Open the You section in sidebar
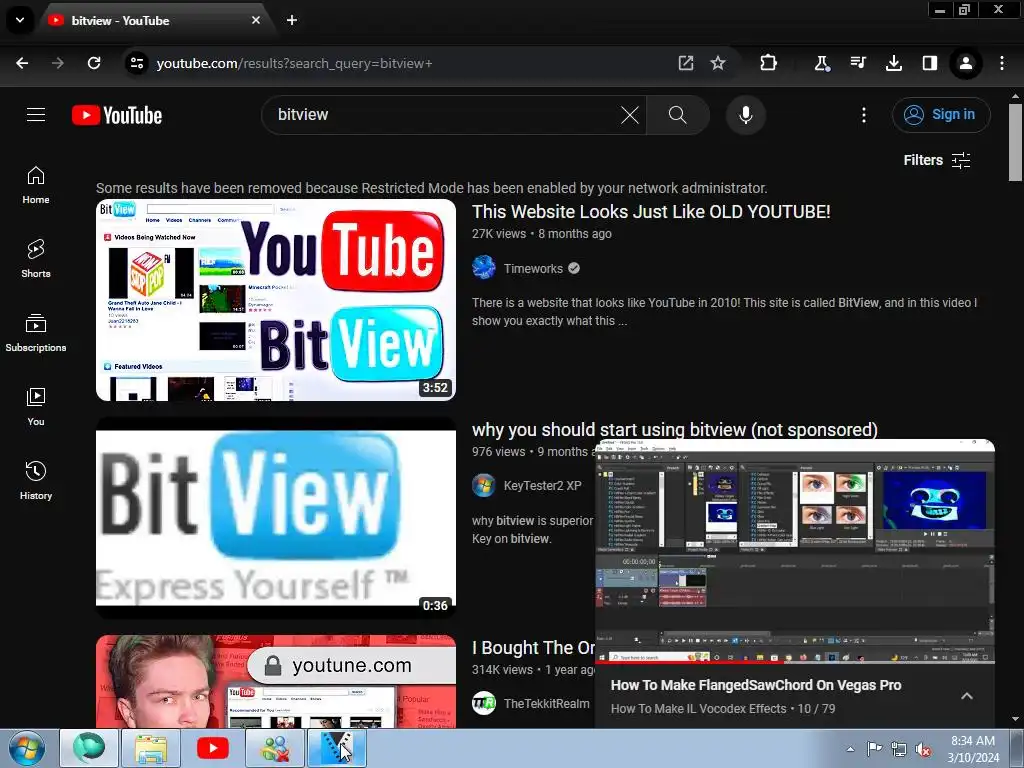The image size is (1024, 768). 36,406
